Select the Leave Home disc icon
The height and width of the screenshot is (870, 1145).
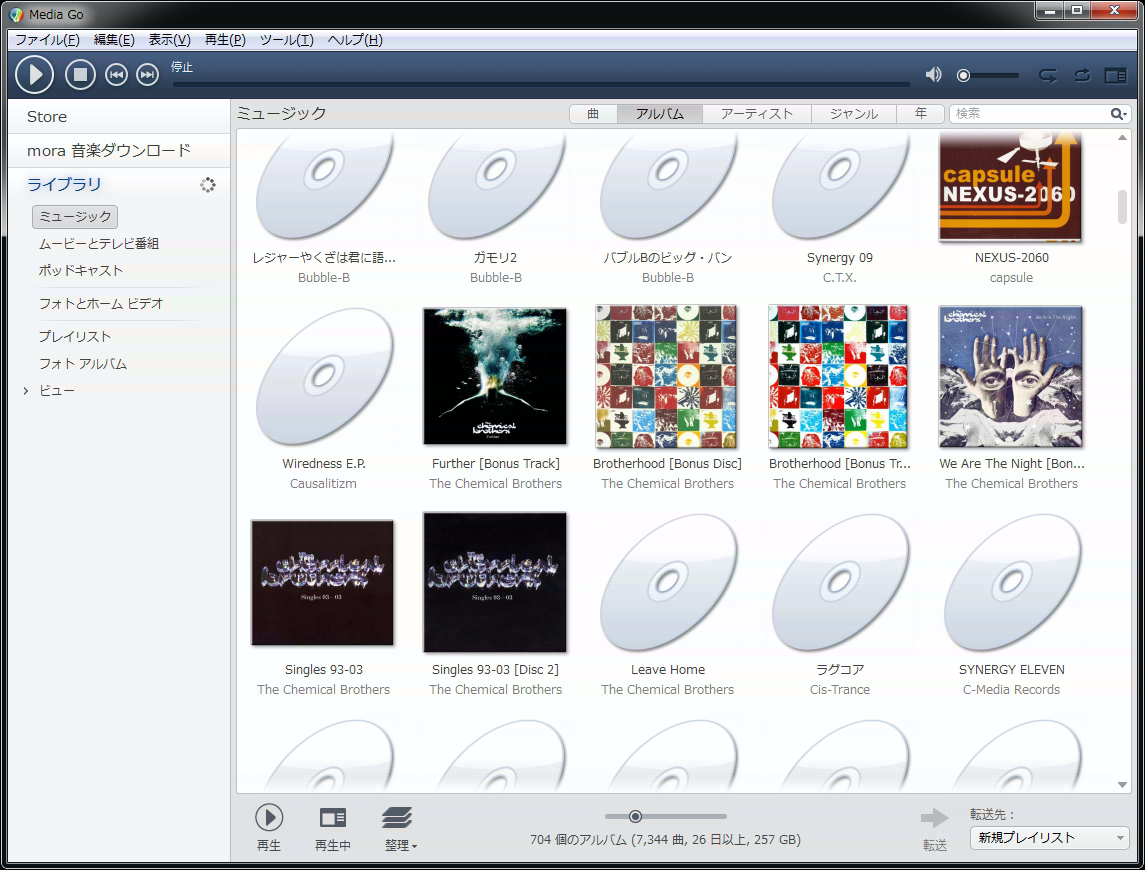tap(667, 582)
